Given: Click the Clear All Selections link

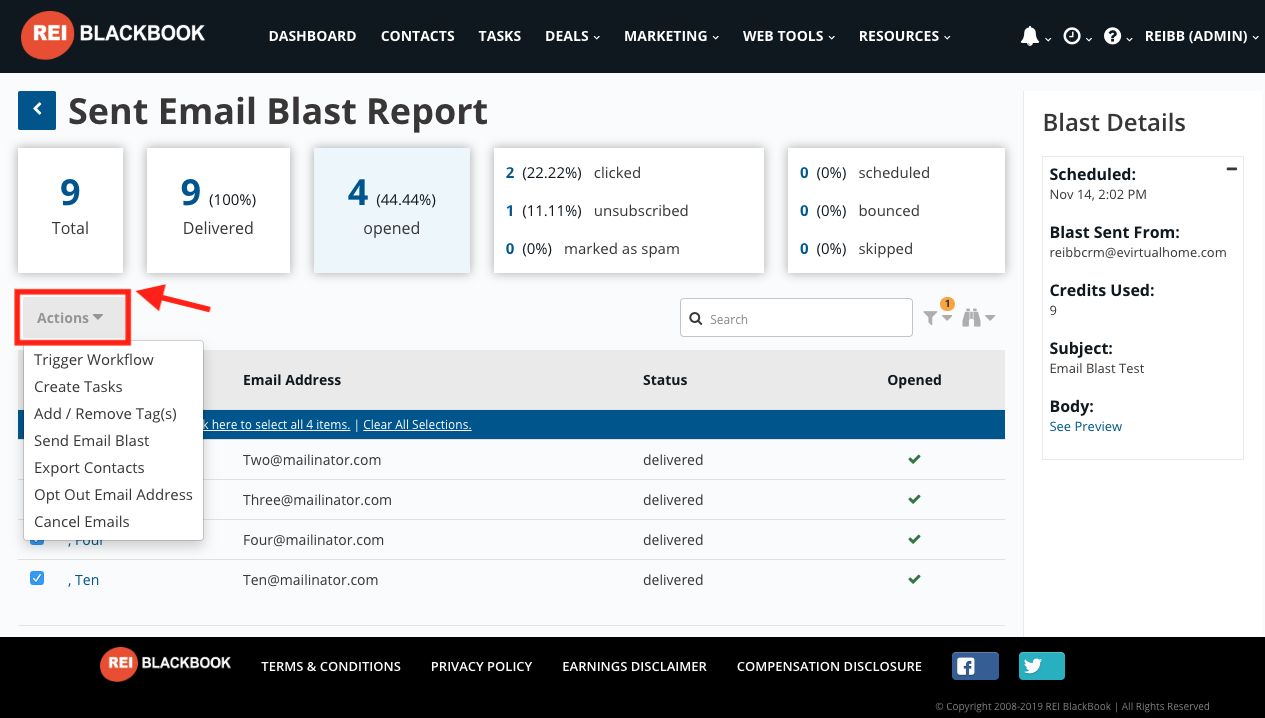Looking at the screenshot, I should [417, 425].
